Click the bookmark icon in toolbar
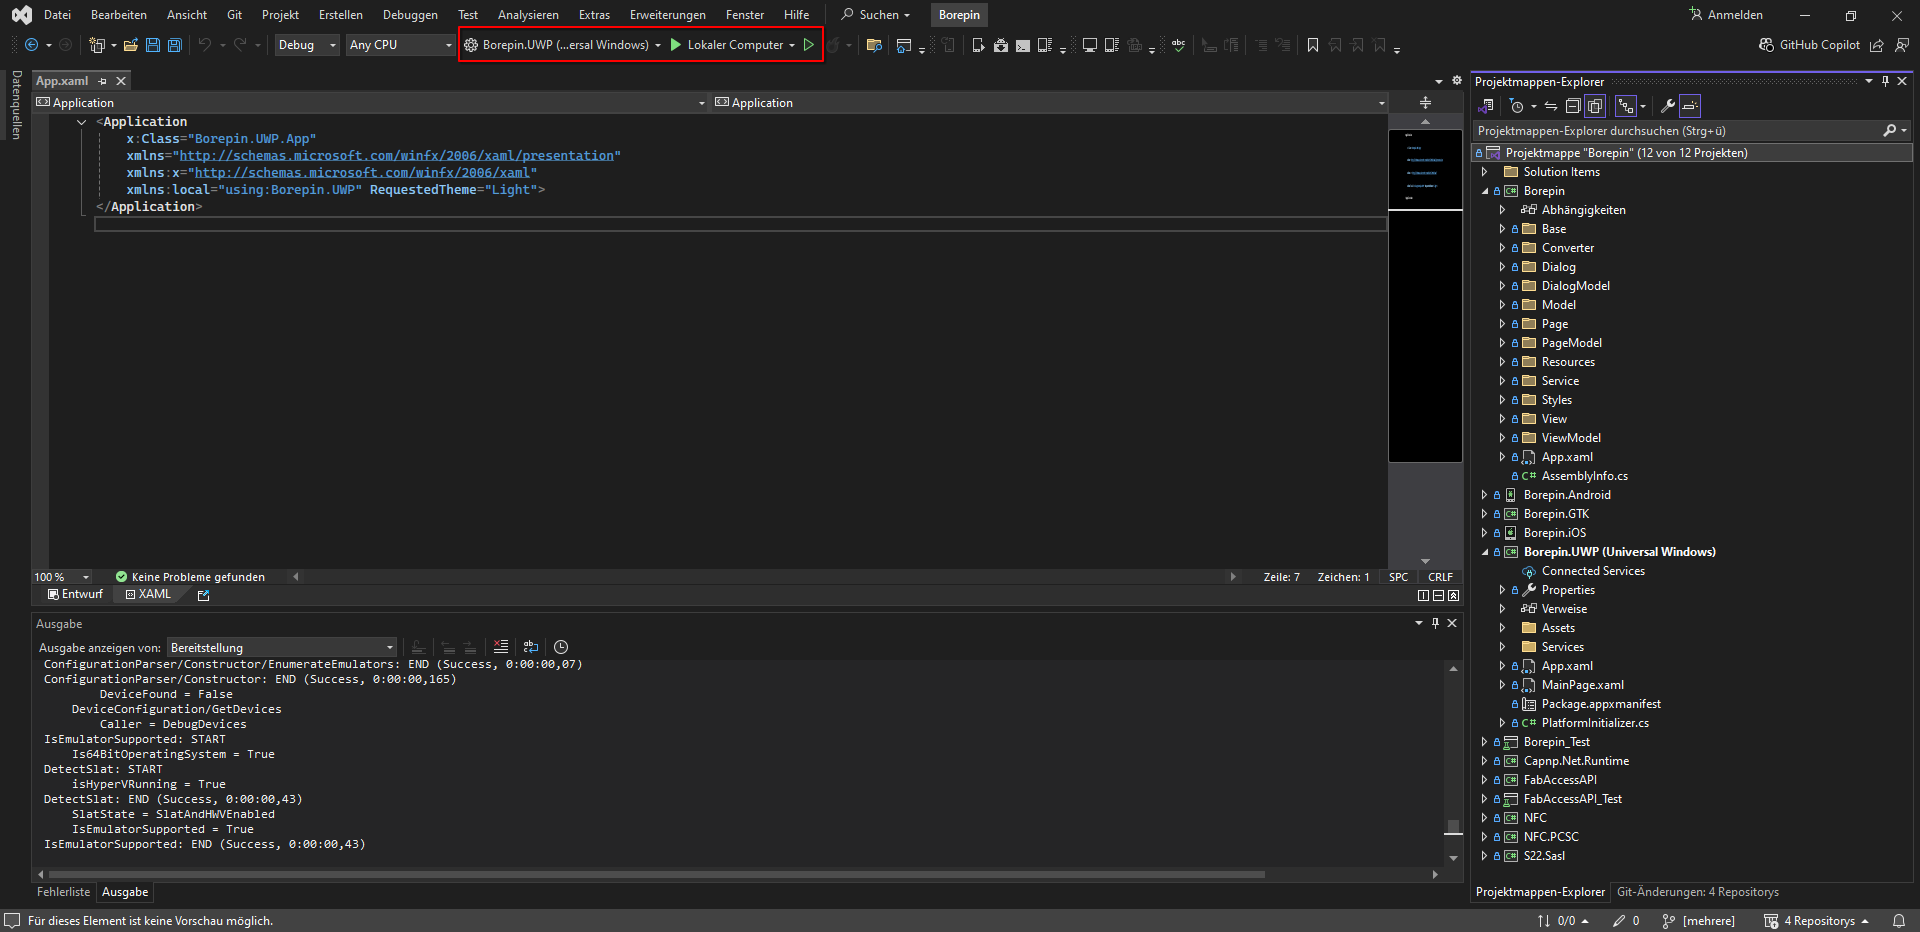The height and width of the screenshot is (932, 1920). pyautogui.click(x=1313, y=45)
